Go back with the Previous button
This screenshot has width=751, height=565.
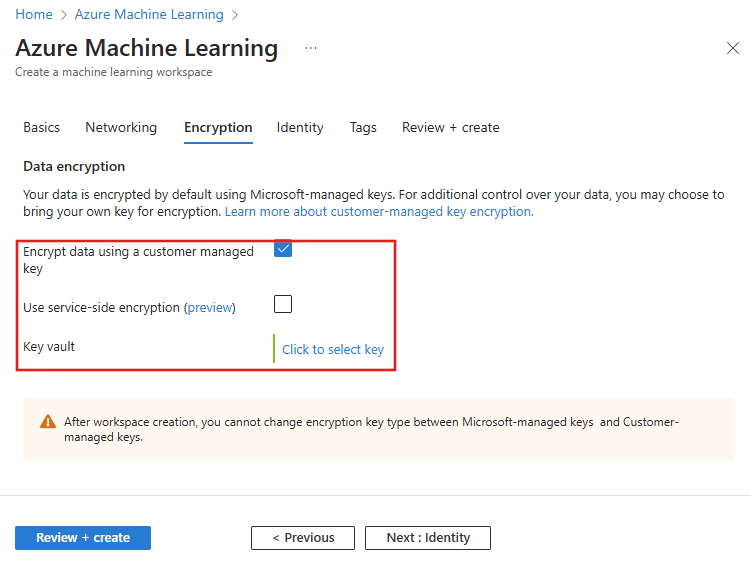[x=303, y=538]
